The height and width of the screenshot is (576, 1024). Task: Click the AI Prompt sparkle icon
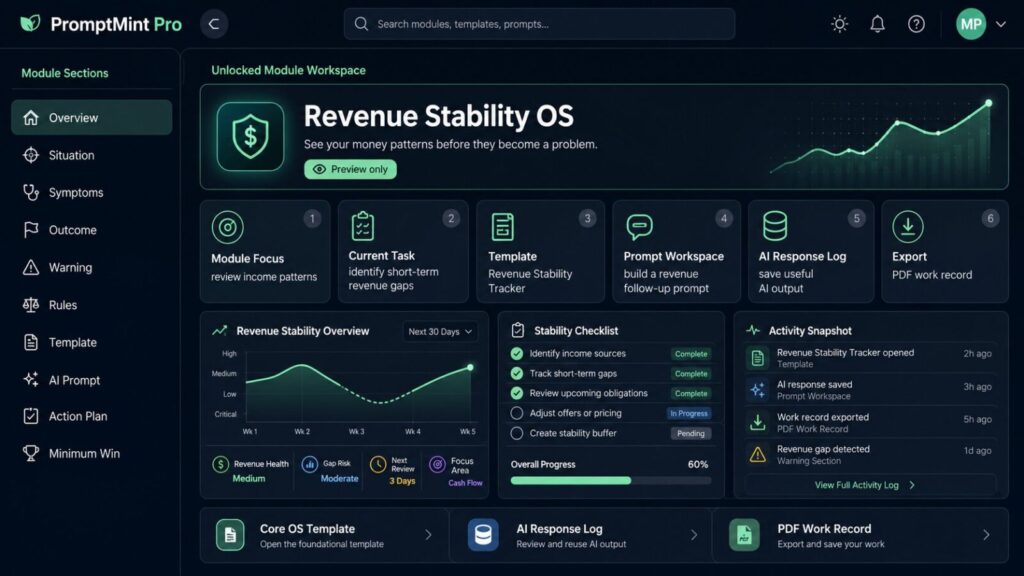tap(31, 379)
